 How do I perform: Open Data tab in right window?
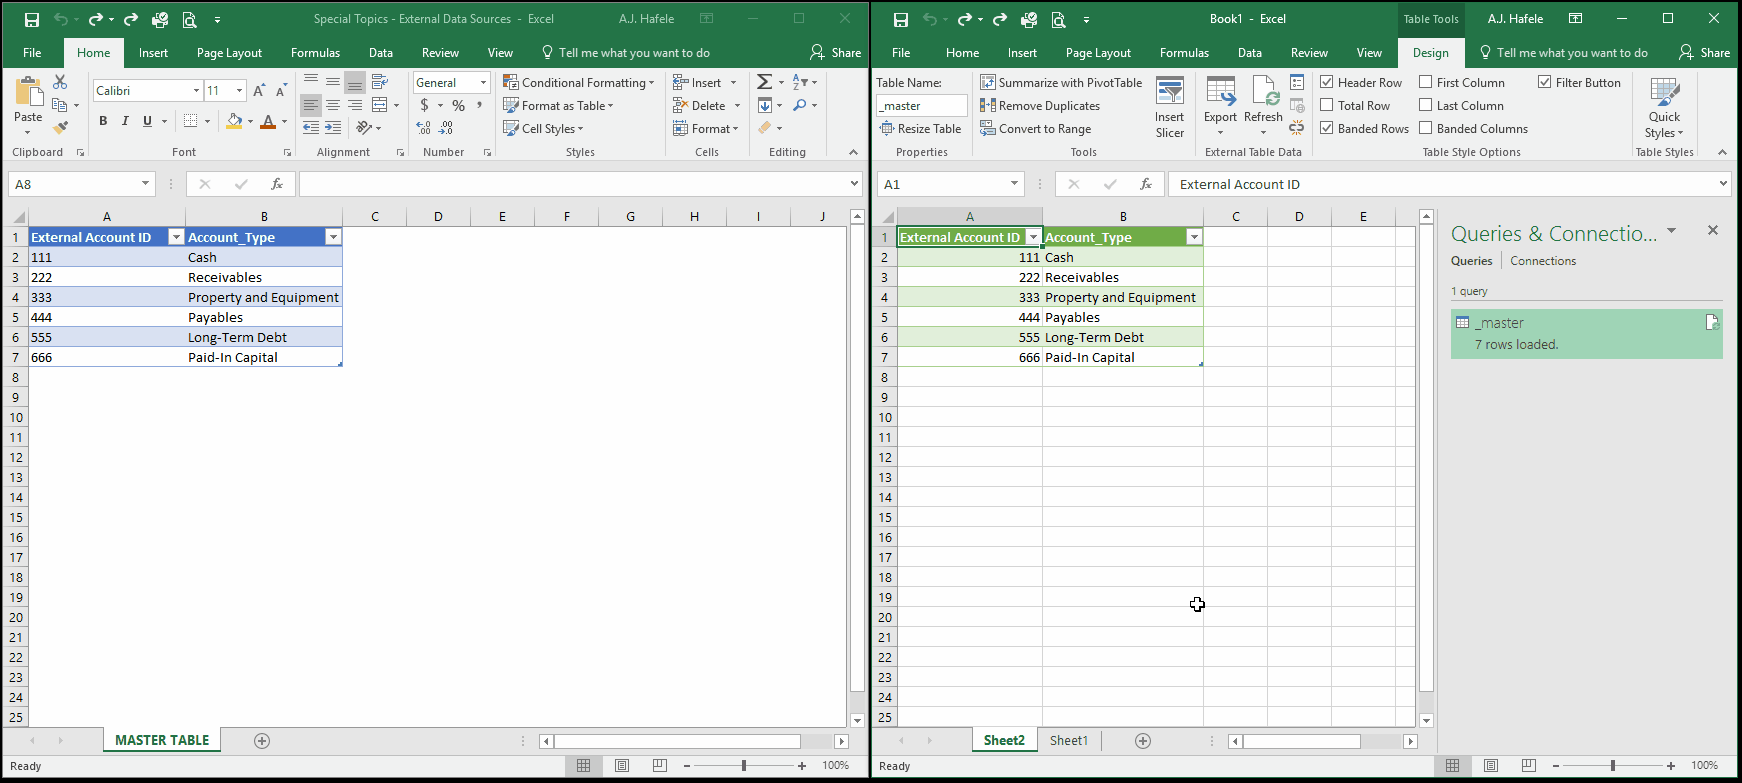[x=1250, y=53]
